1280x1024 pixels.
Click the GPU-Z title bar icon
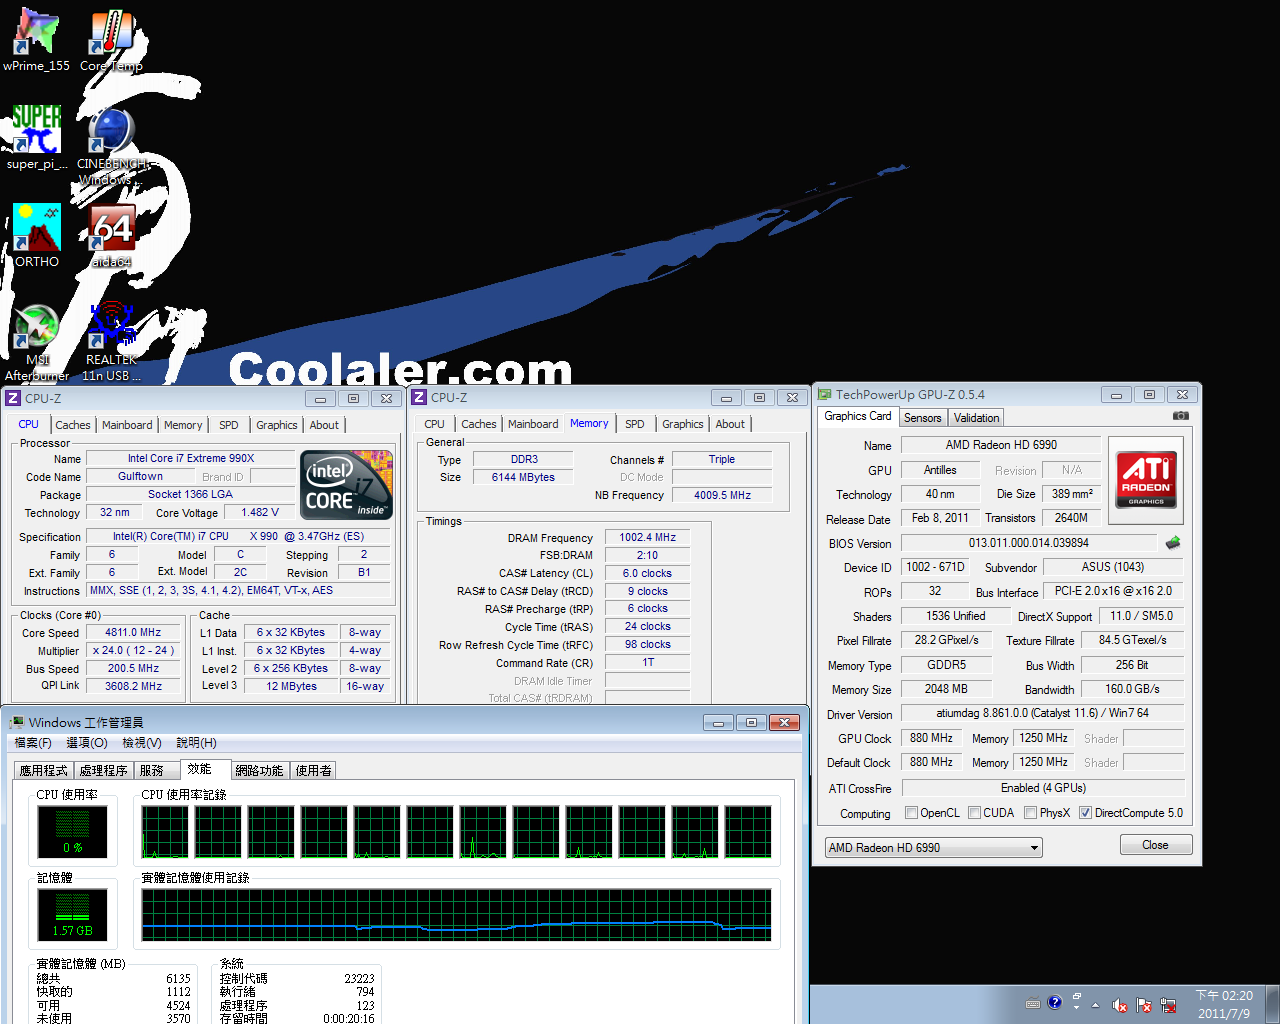825,395
